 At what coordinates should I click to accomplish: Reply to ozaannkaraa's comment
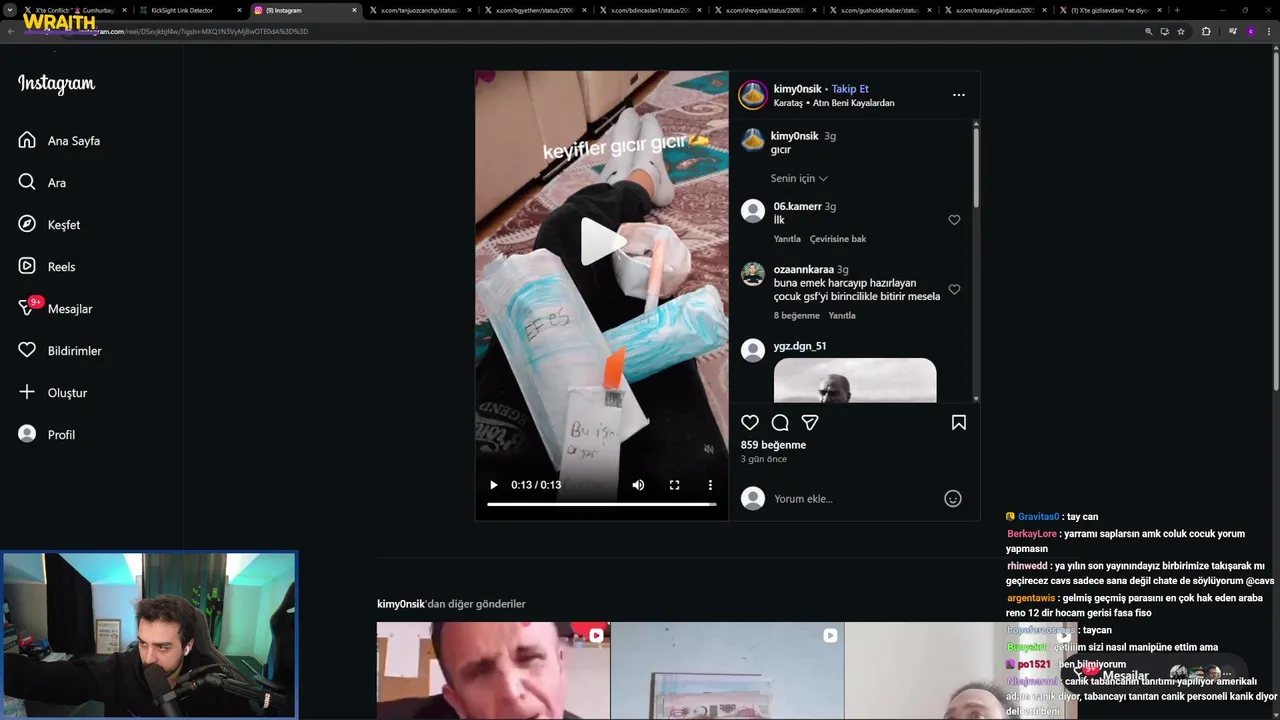[842, 316]
